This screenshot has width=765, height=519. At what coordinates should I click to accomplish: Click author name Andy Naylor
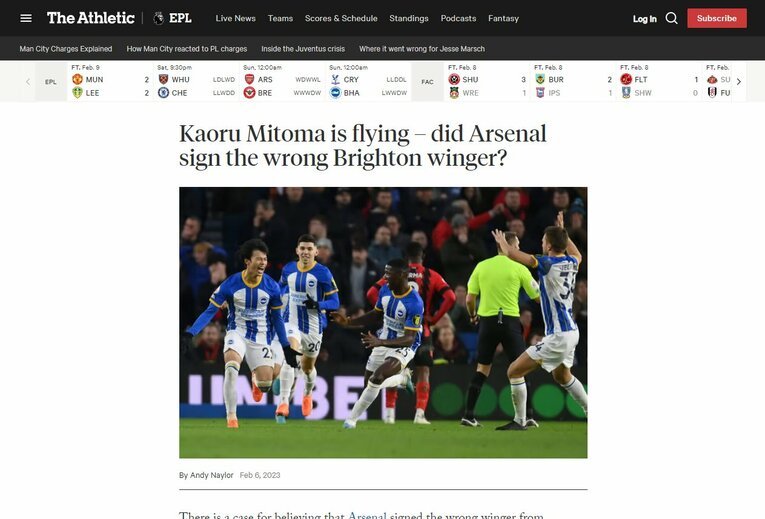(x=211, y=475)
